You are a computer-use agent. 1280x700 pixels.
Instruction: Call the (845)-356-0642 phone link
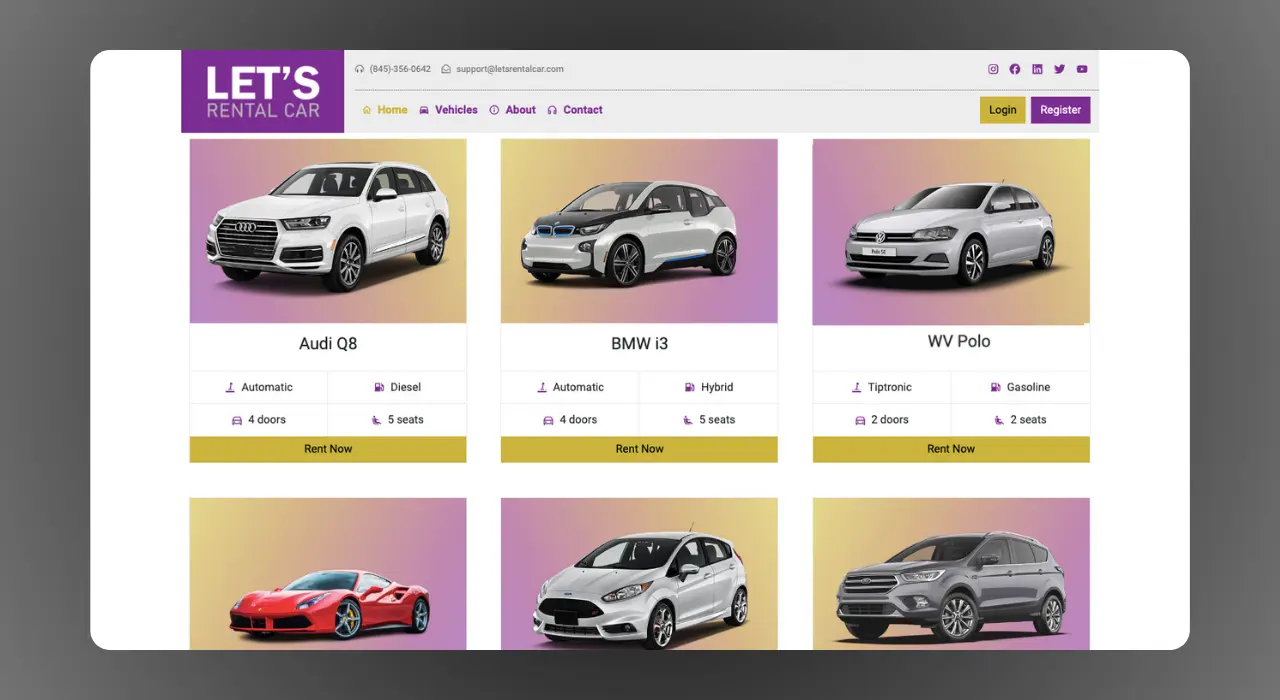(x=400, y=69)
